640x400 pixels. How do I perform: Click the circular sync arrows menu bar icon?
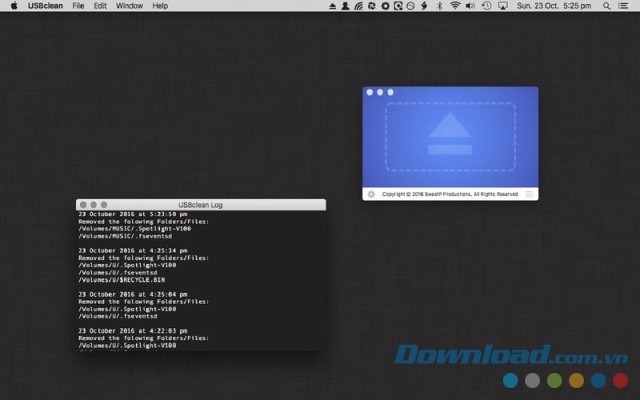coord(371,6)
